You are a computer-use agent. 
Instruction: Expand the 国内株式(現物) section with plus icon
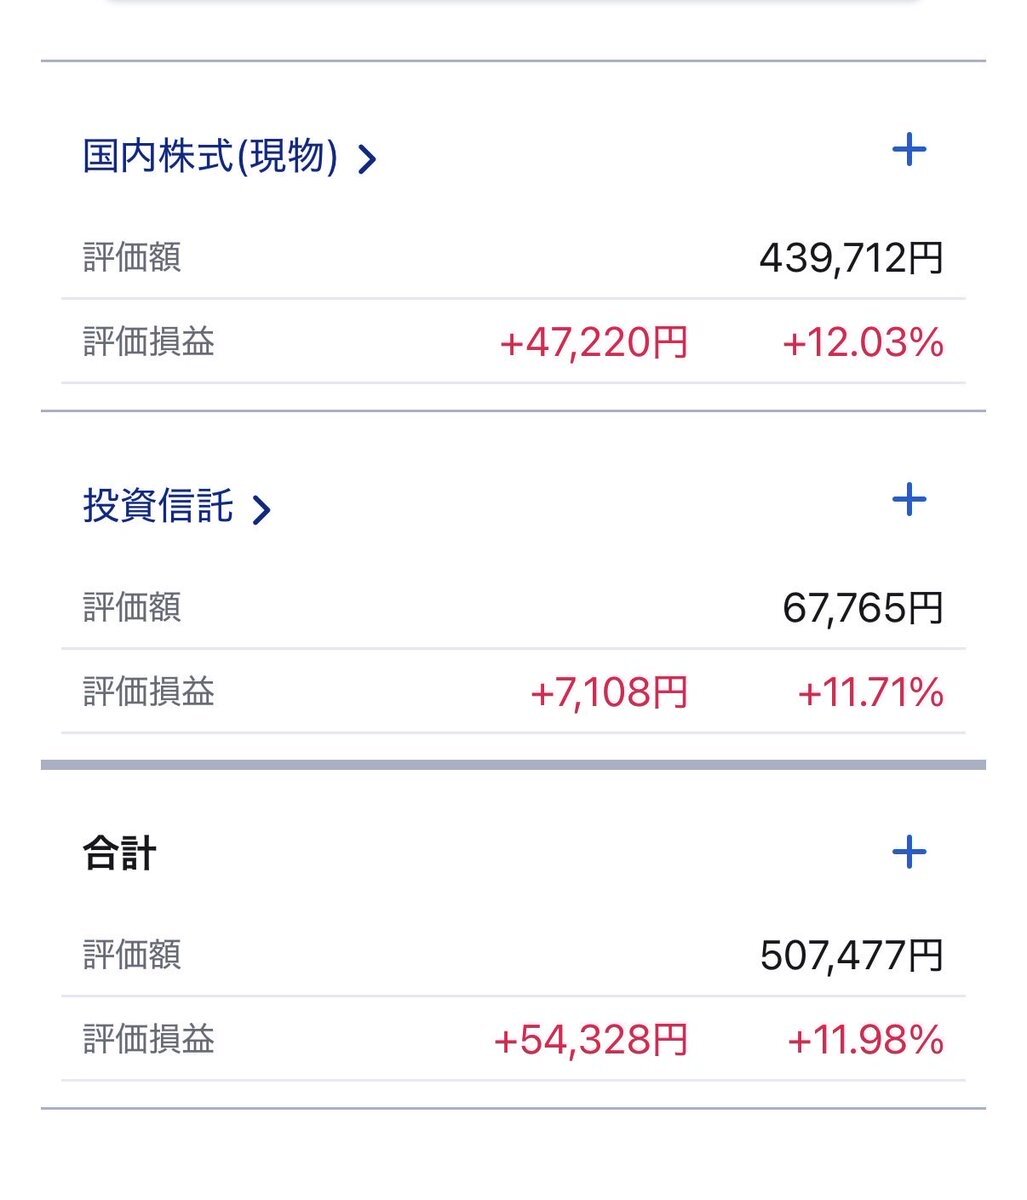[x=908, y=151]
